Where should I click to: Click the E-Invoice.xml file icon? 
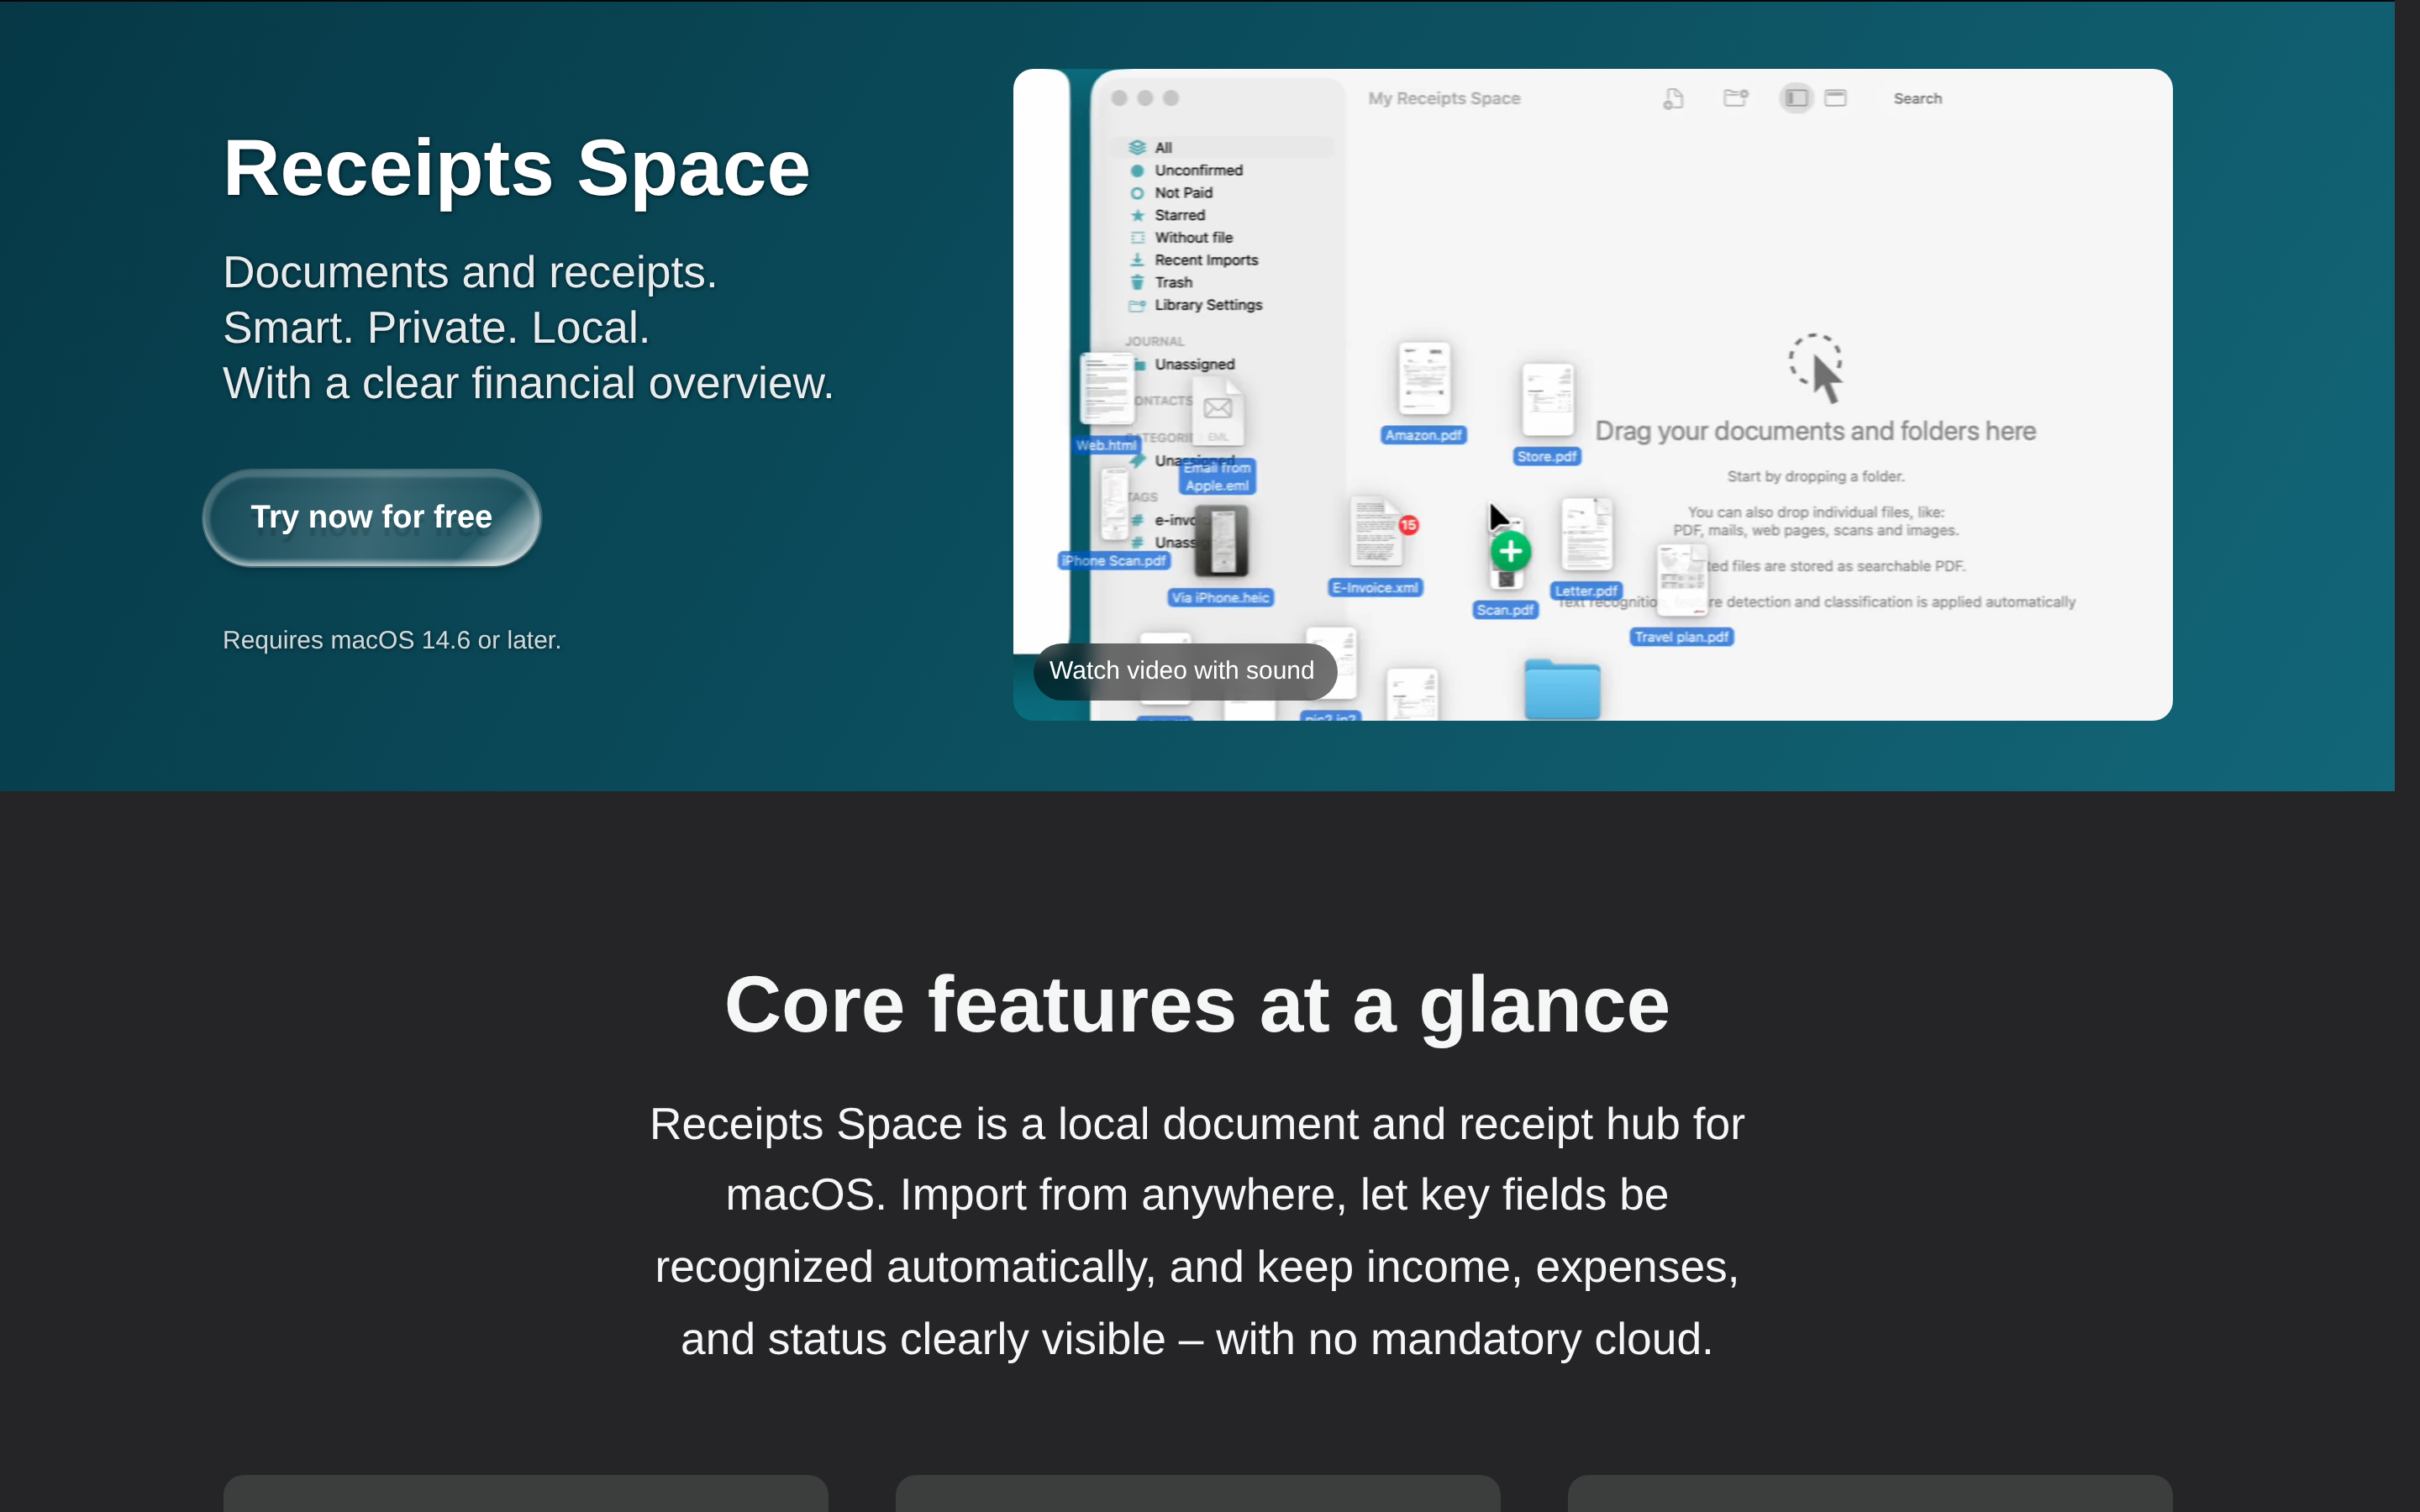pos(1375,532)
